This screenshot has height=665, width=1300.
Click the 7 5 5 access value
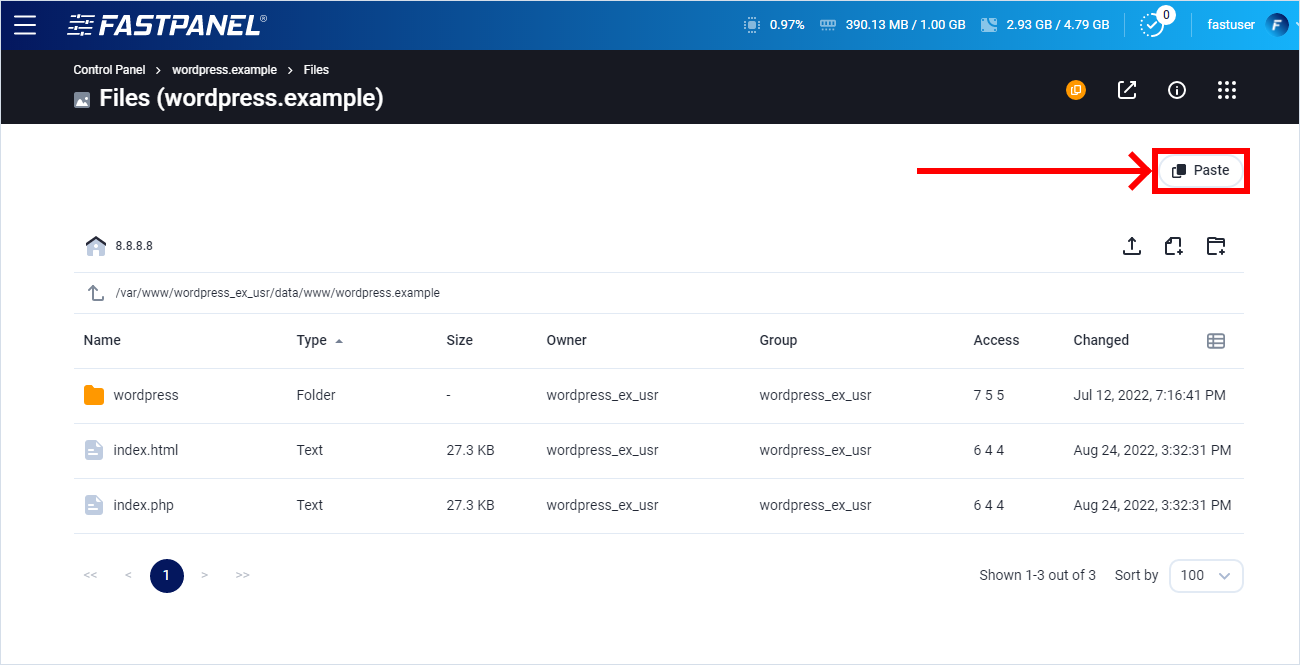(x=989, y=395)
